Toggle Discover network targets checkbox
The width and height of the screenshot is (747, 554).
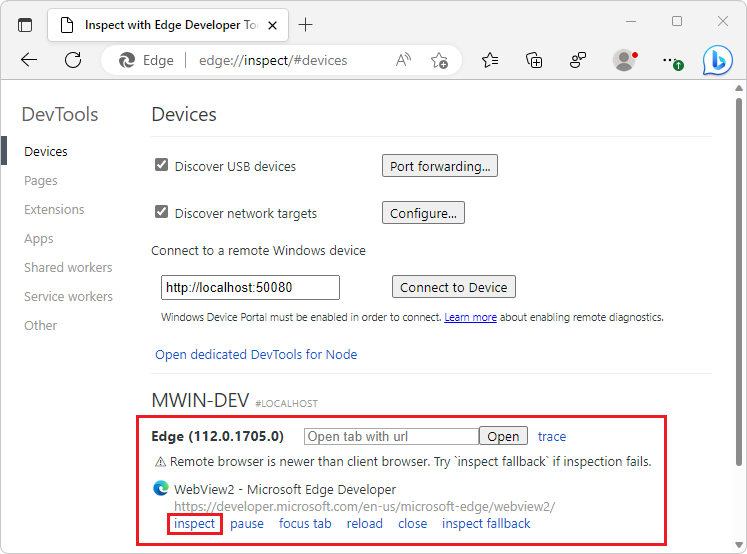[x=162, y=212]
